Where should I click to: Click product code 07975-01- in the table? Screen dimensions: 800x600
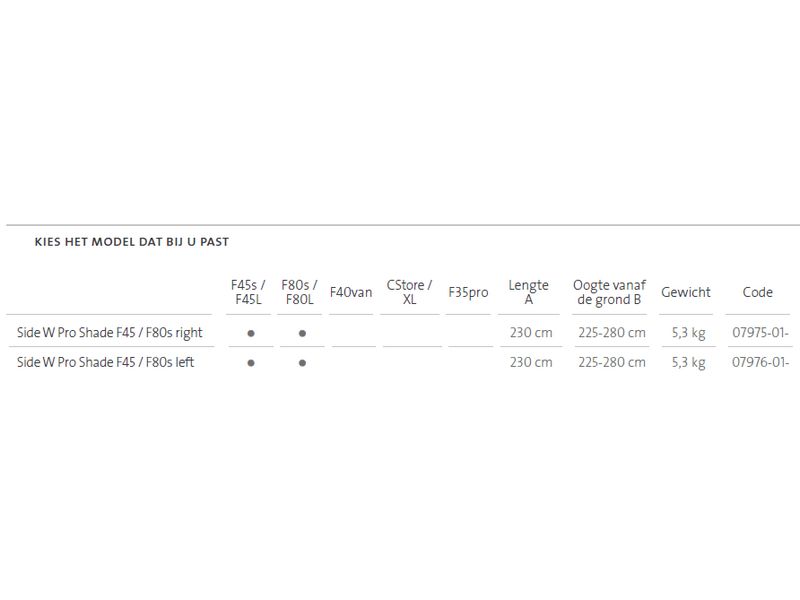[x=761, y=333]
